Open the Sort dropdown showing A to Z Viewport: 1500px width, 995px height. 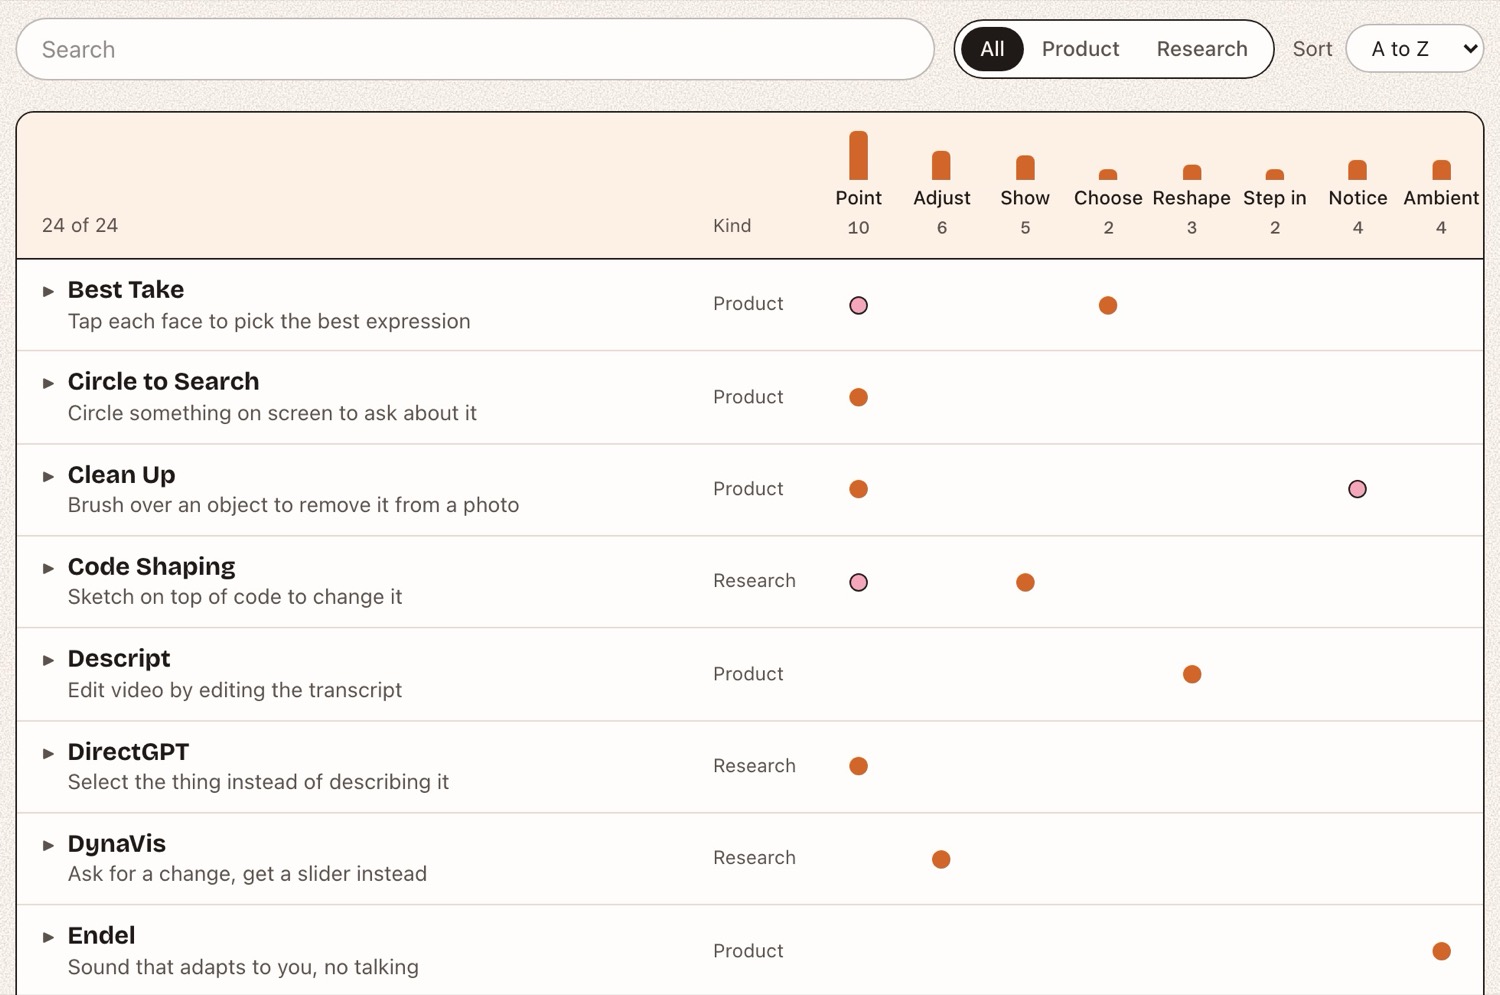coord(1414,49)
